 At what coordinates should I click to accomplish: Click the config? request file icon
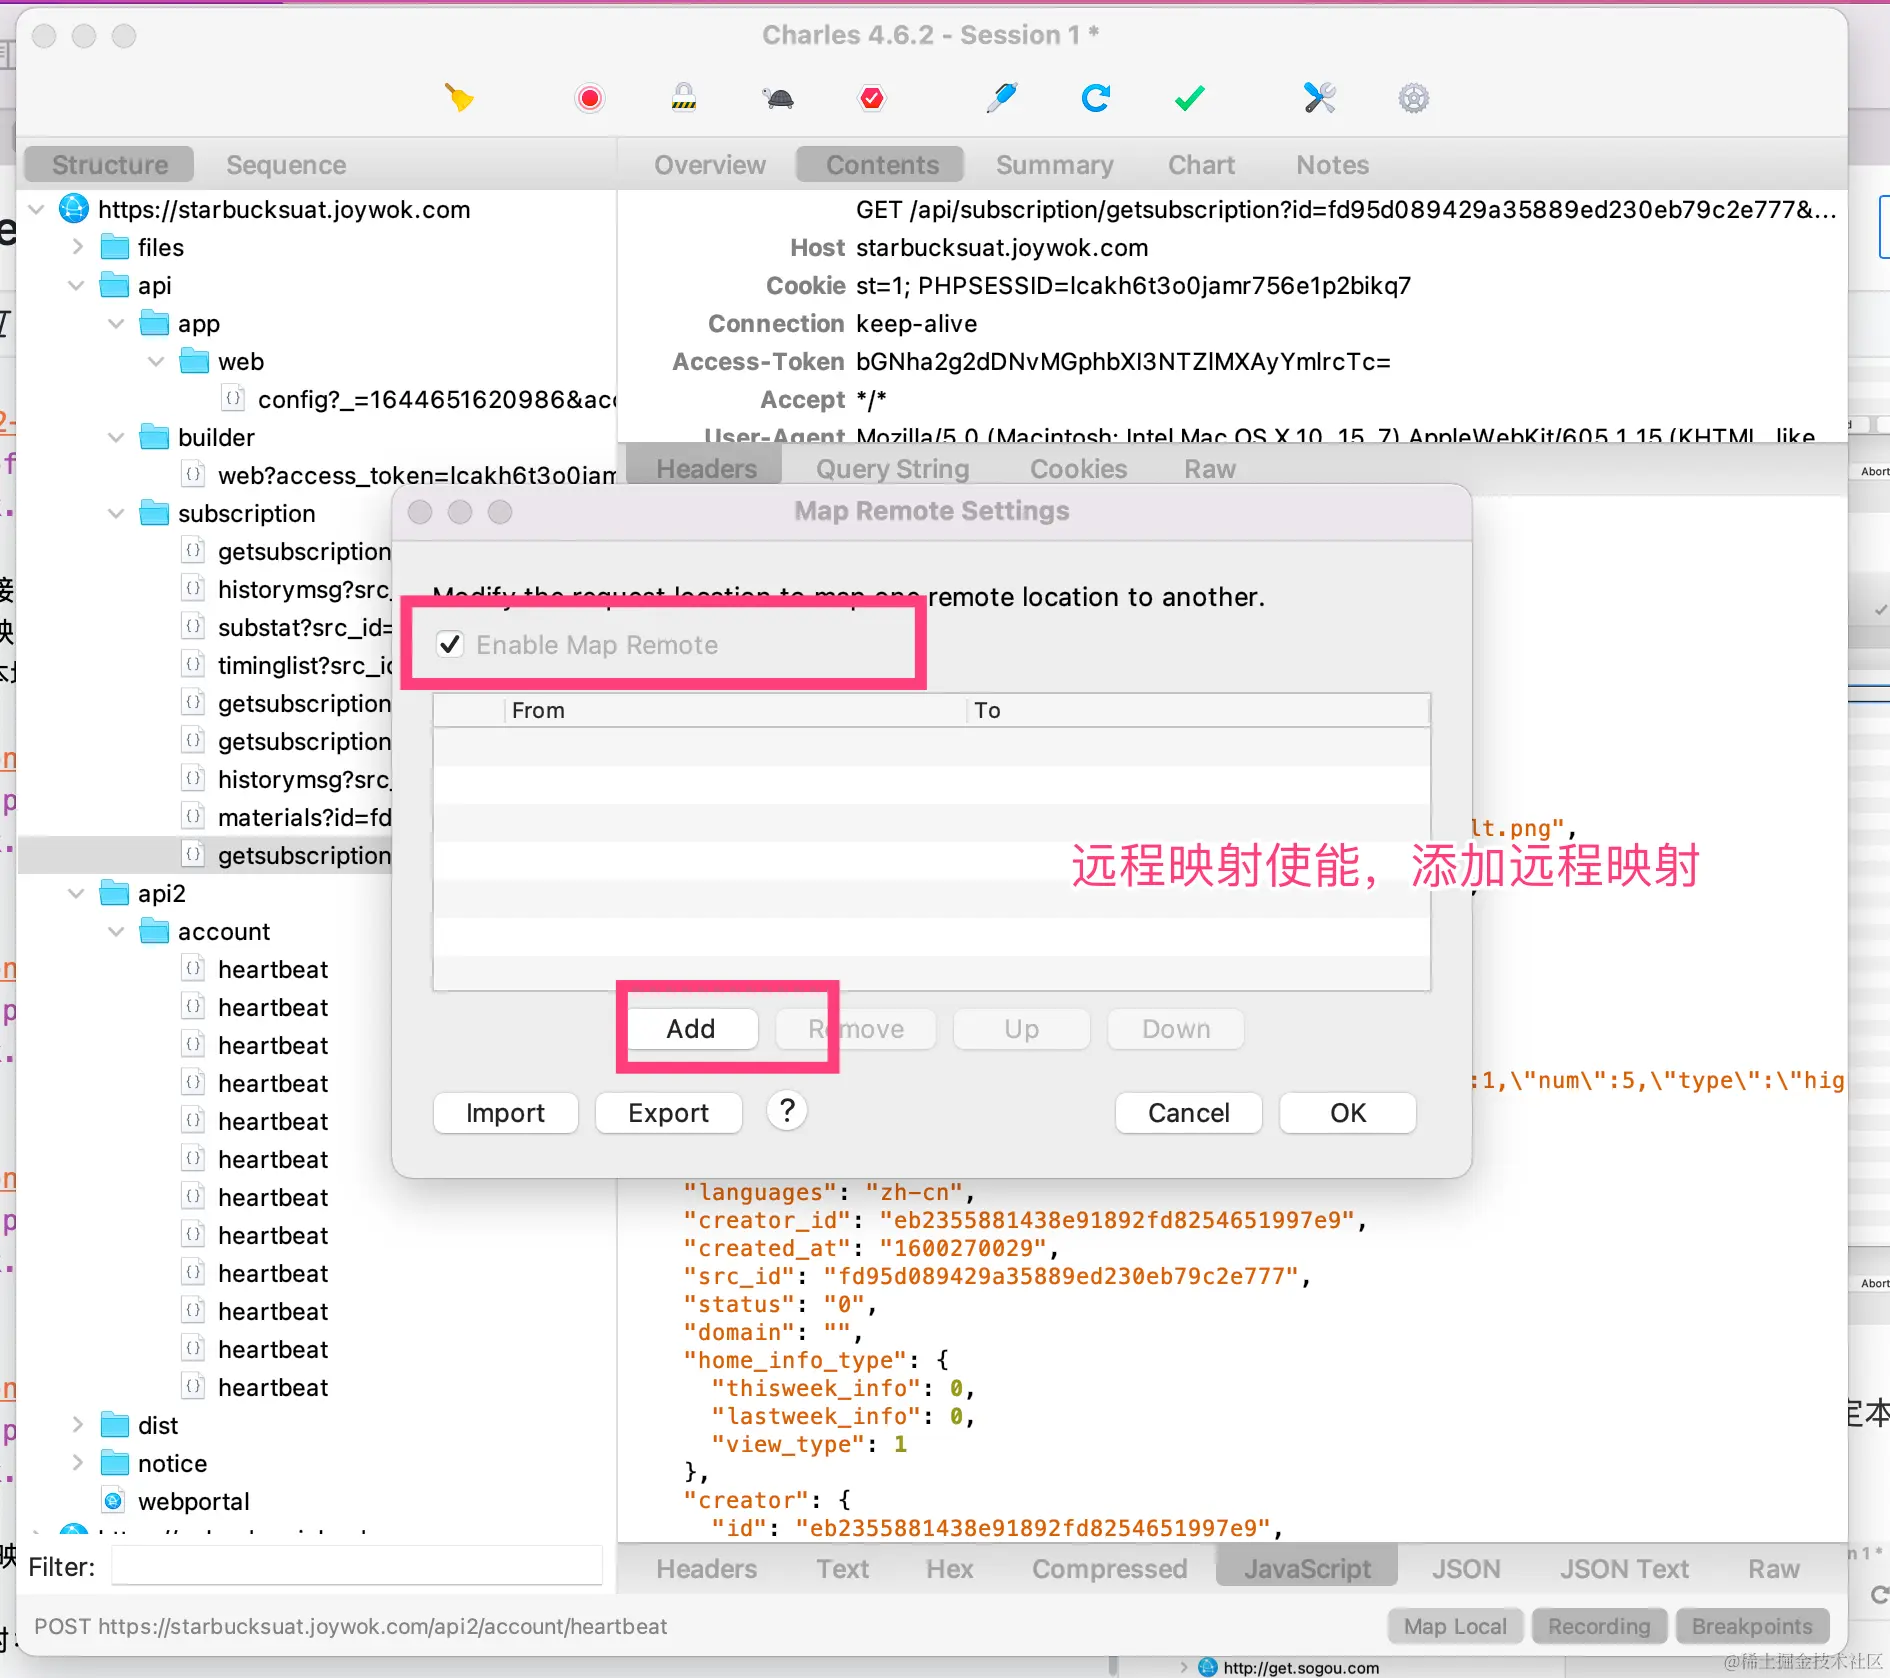233,399
